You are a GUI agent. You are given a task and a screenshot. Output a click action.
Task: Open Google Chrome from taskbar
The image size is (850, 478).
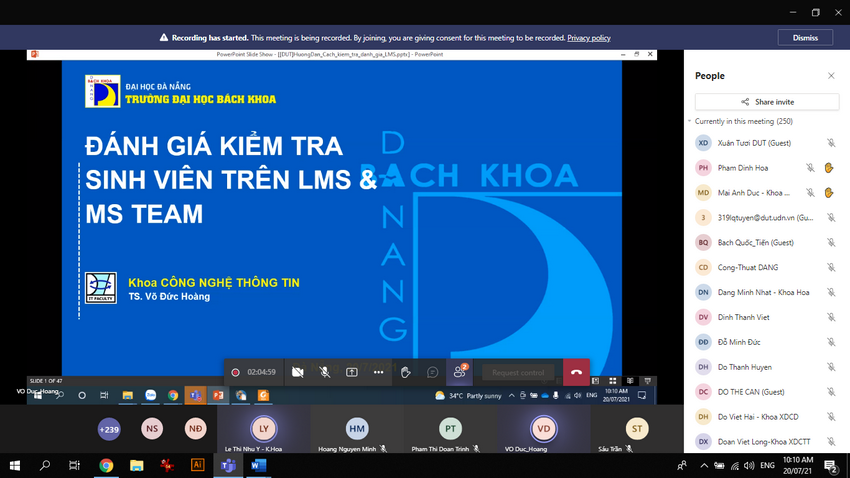106,466
